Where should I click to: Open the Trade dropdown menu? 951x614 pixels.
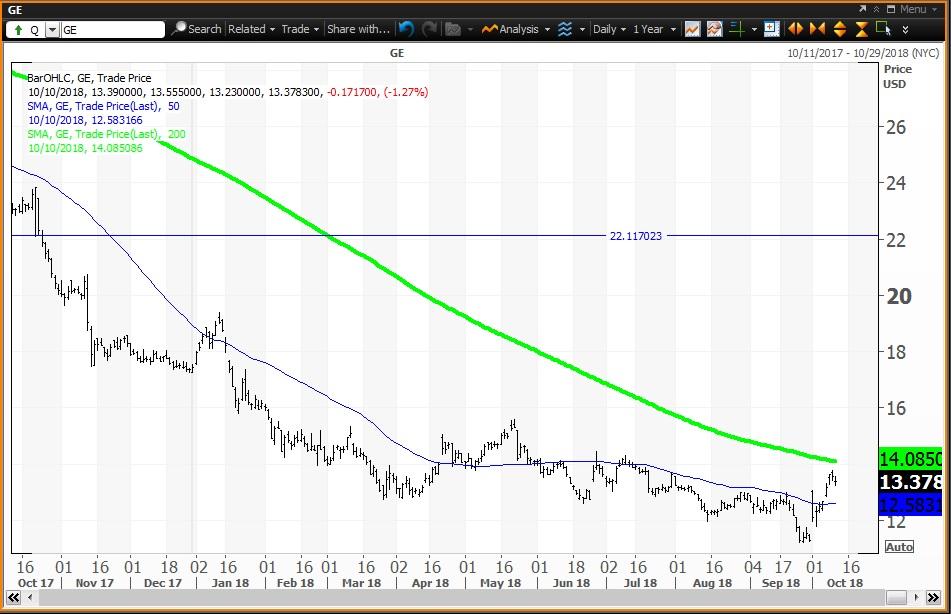(300, 29)
